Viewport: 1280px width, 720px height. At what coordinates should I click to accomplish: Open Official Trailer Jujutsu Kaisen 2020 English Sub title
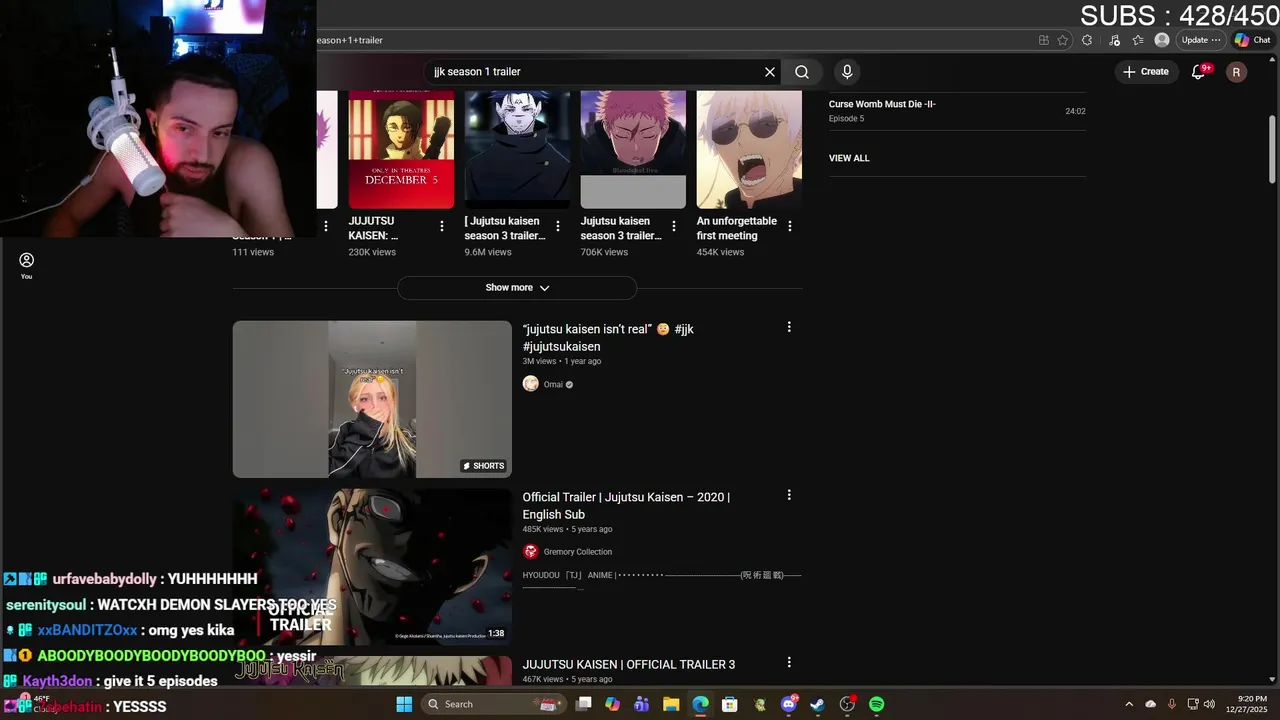click(x=626, y=506)
